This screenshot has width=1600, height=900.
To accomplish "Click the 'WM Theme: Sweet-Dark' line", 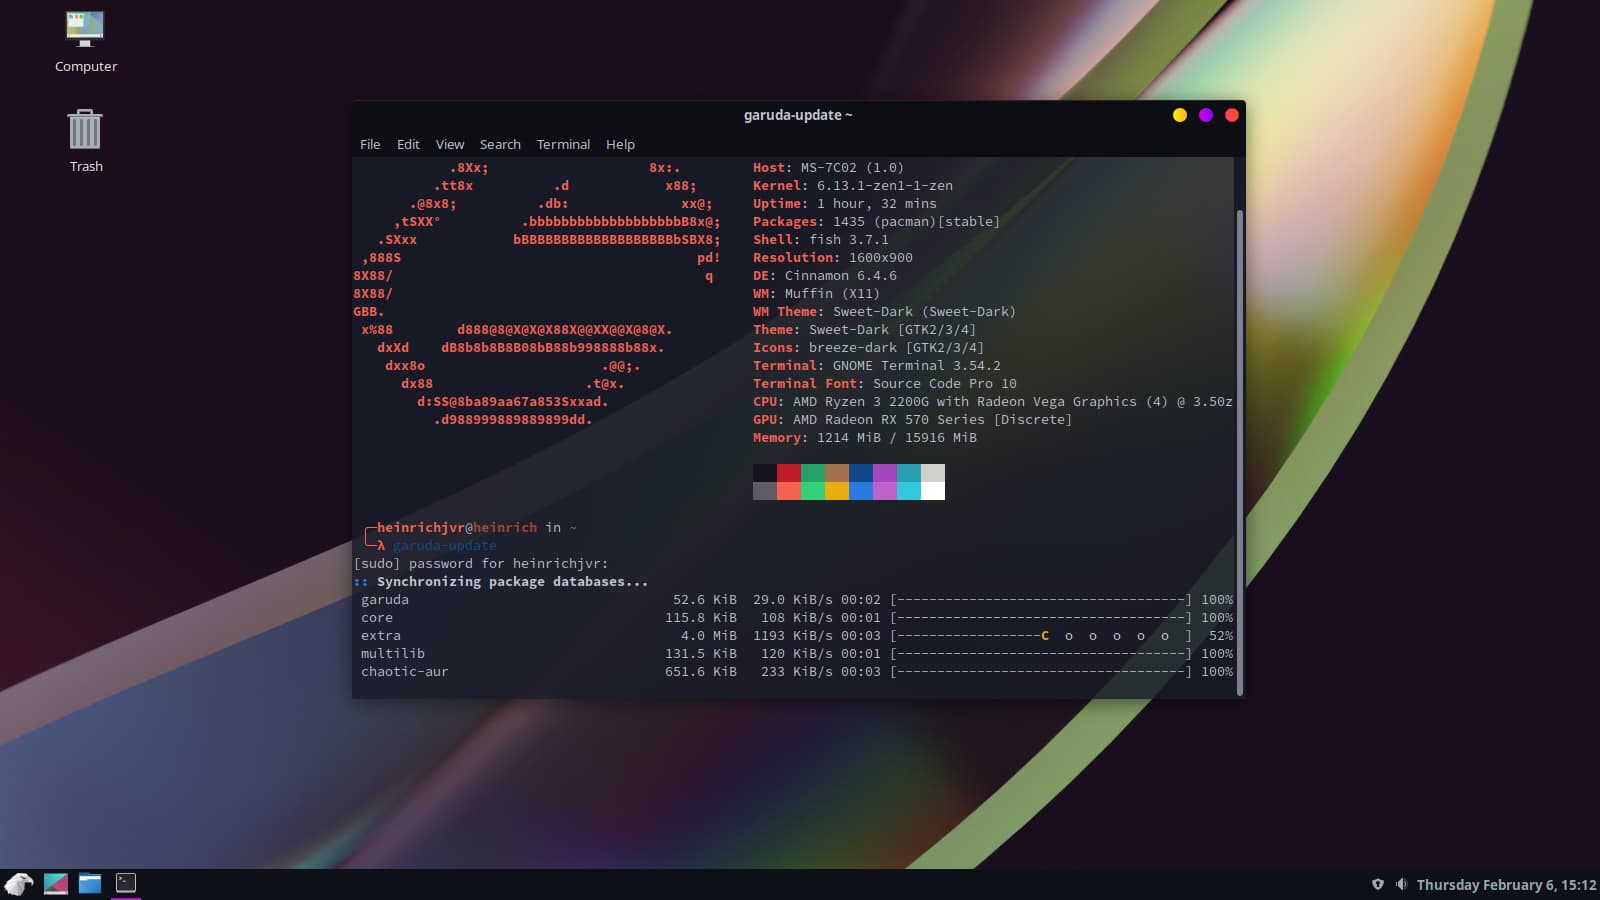I will click(x=884, y=312).
